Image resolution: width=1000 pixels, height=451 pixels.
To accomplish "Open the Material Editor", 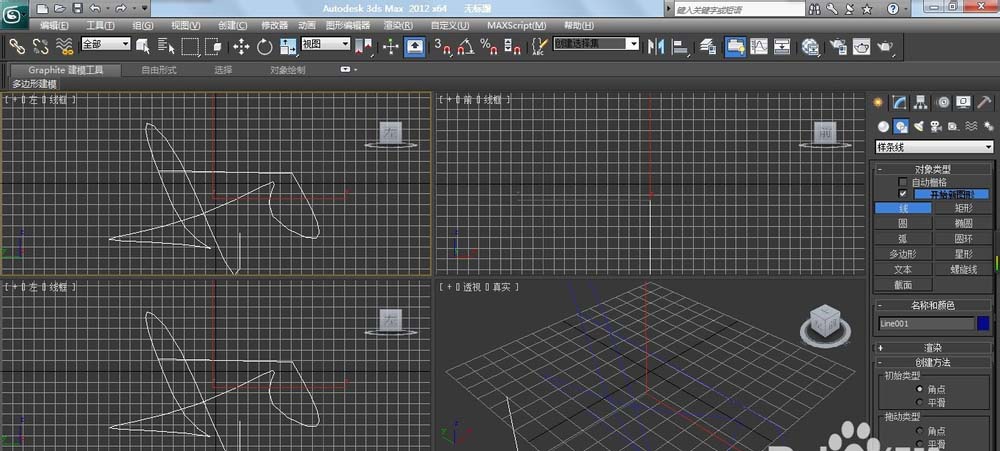I will point(811,46).
